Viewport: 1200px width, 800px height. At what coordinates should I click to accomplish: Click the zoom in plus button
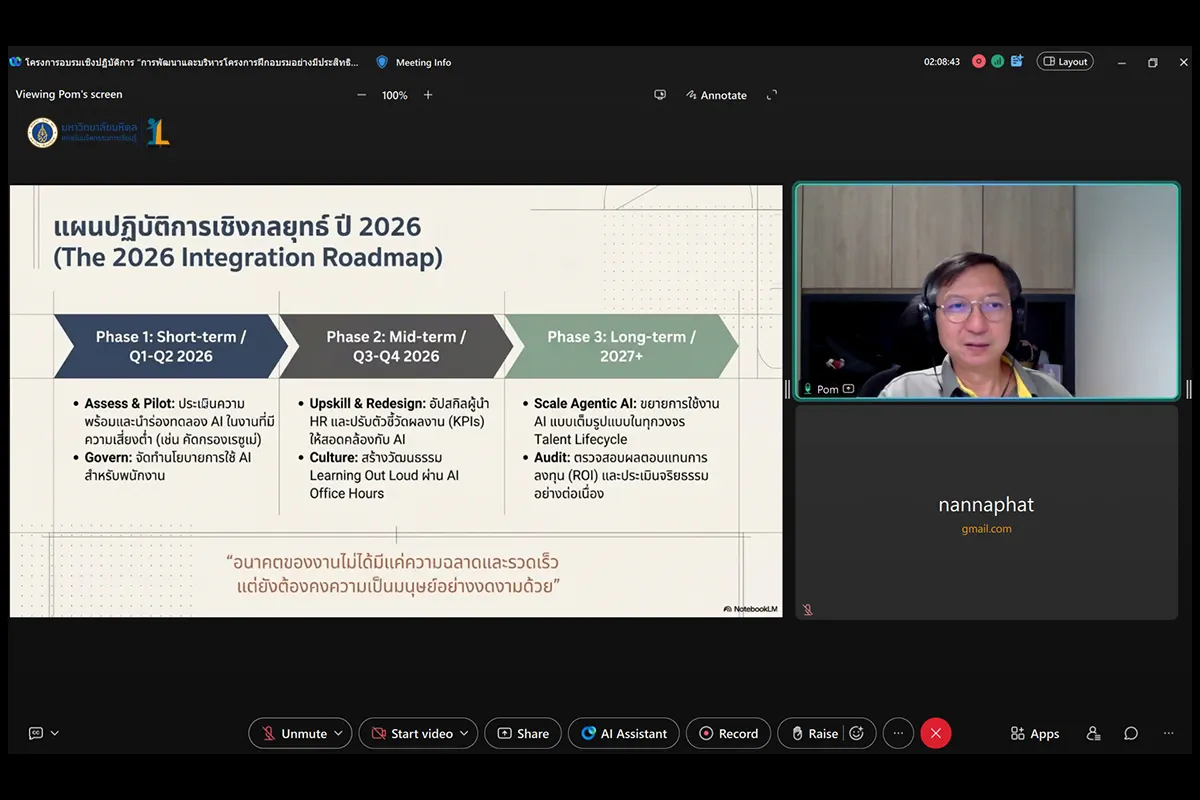pyautogui.click(x=428, y=95)
